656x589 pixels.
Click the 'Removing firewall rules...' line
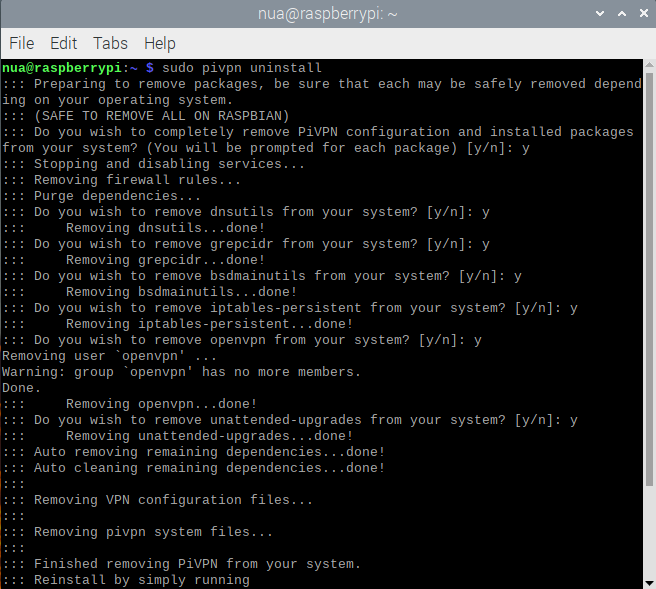pyautogui.click(x=138, y=180)
